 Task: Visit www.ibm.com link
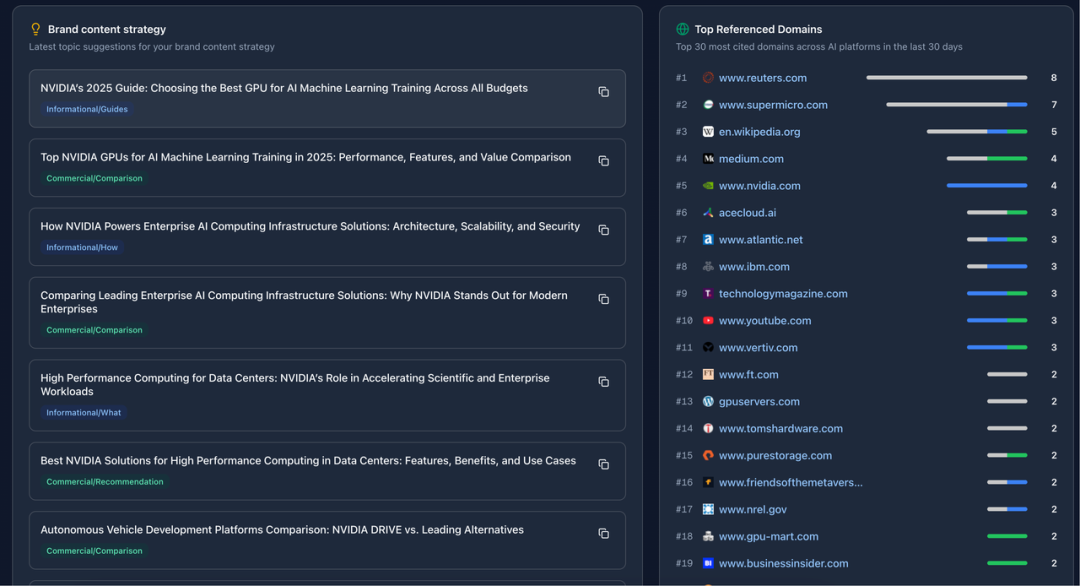(x=754, y=266)
